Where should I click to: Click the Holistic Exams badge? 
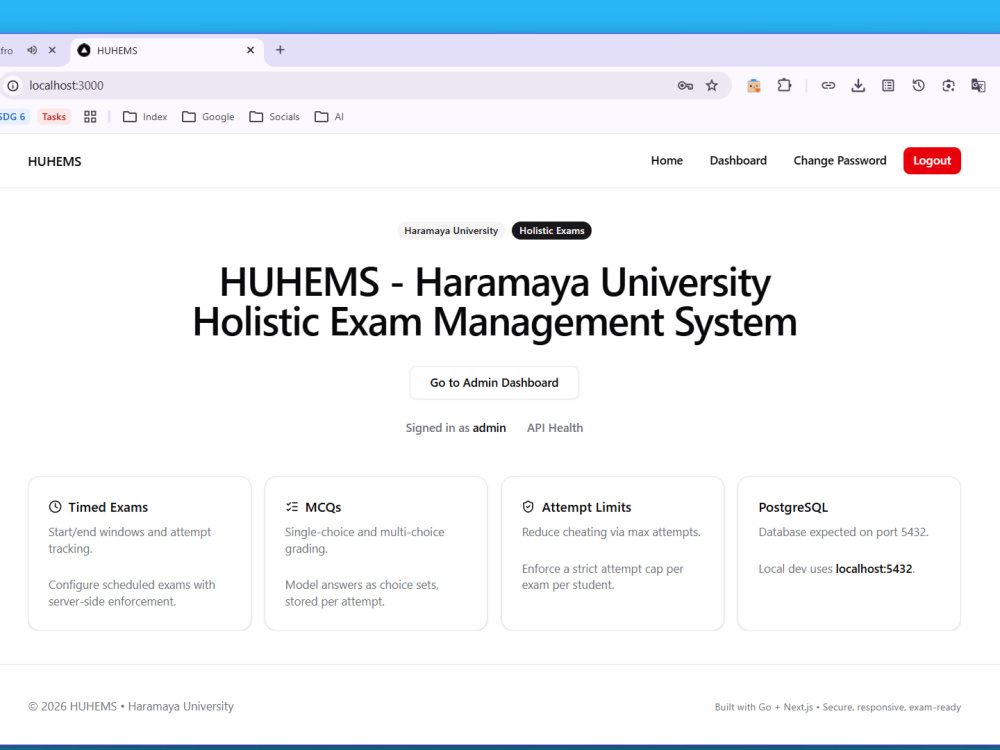click(552, 231)
